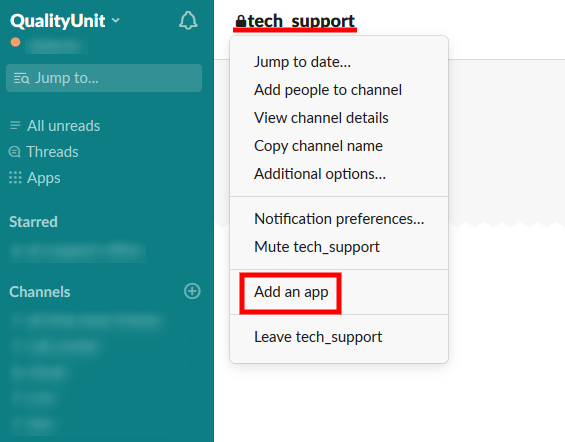Image resolution: width=565 pixels, height=442 pixels.
Task: Click the All unreads list icon
Action: (15, 125)
